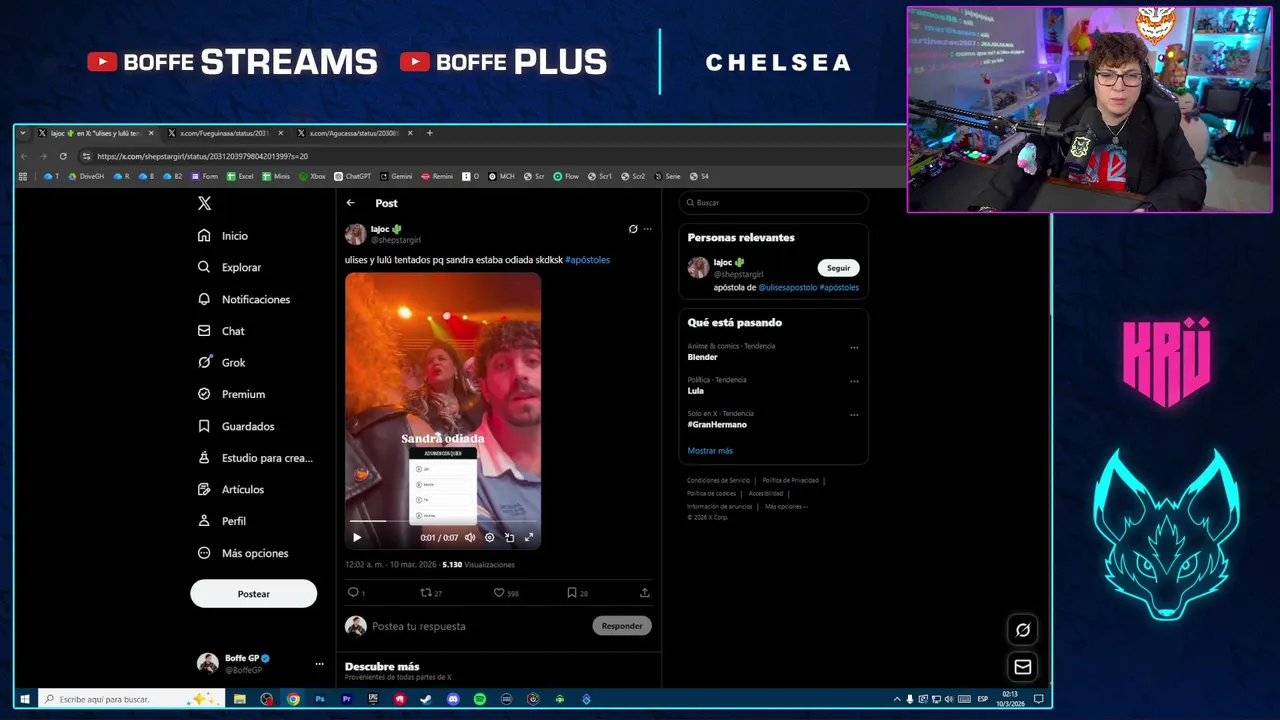The width and height of the screenshot is (1280, 720).
Task: Toggle video picture-in-picture mode
Action: click(x=509, y=537)
